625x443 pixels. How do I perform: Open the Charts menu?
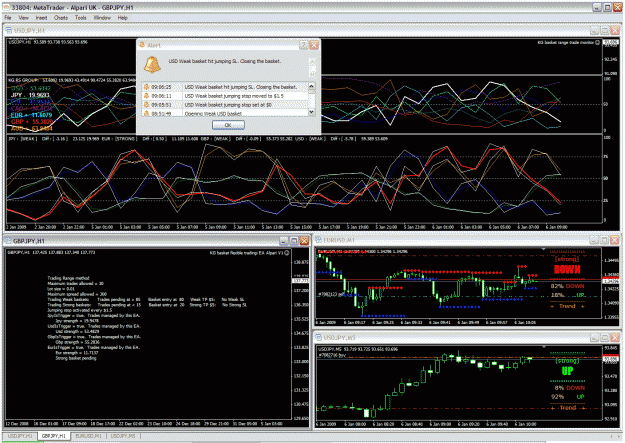(61, 18)
